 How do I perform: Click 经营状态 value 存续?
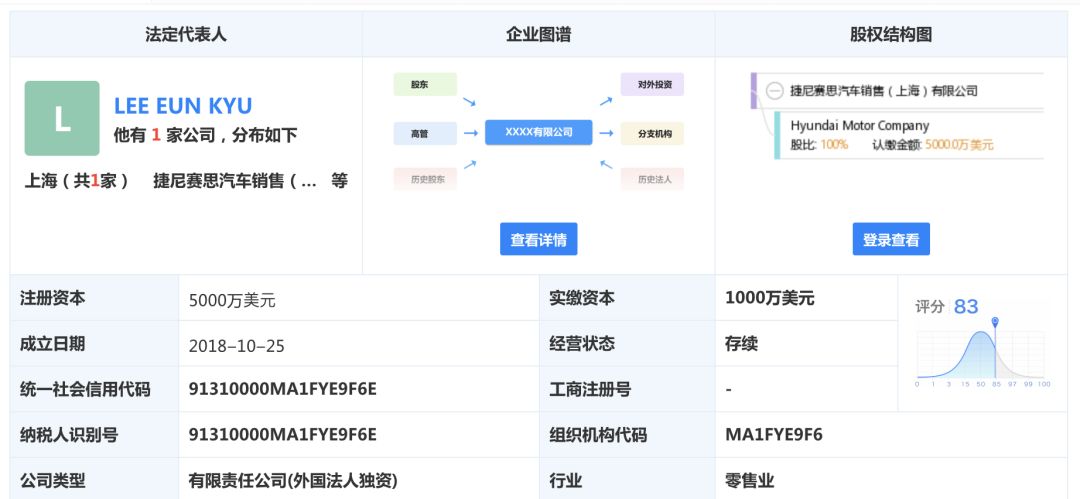742,343
